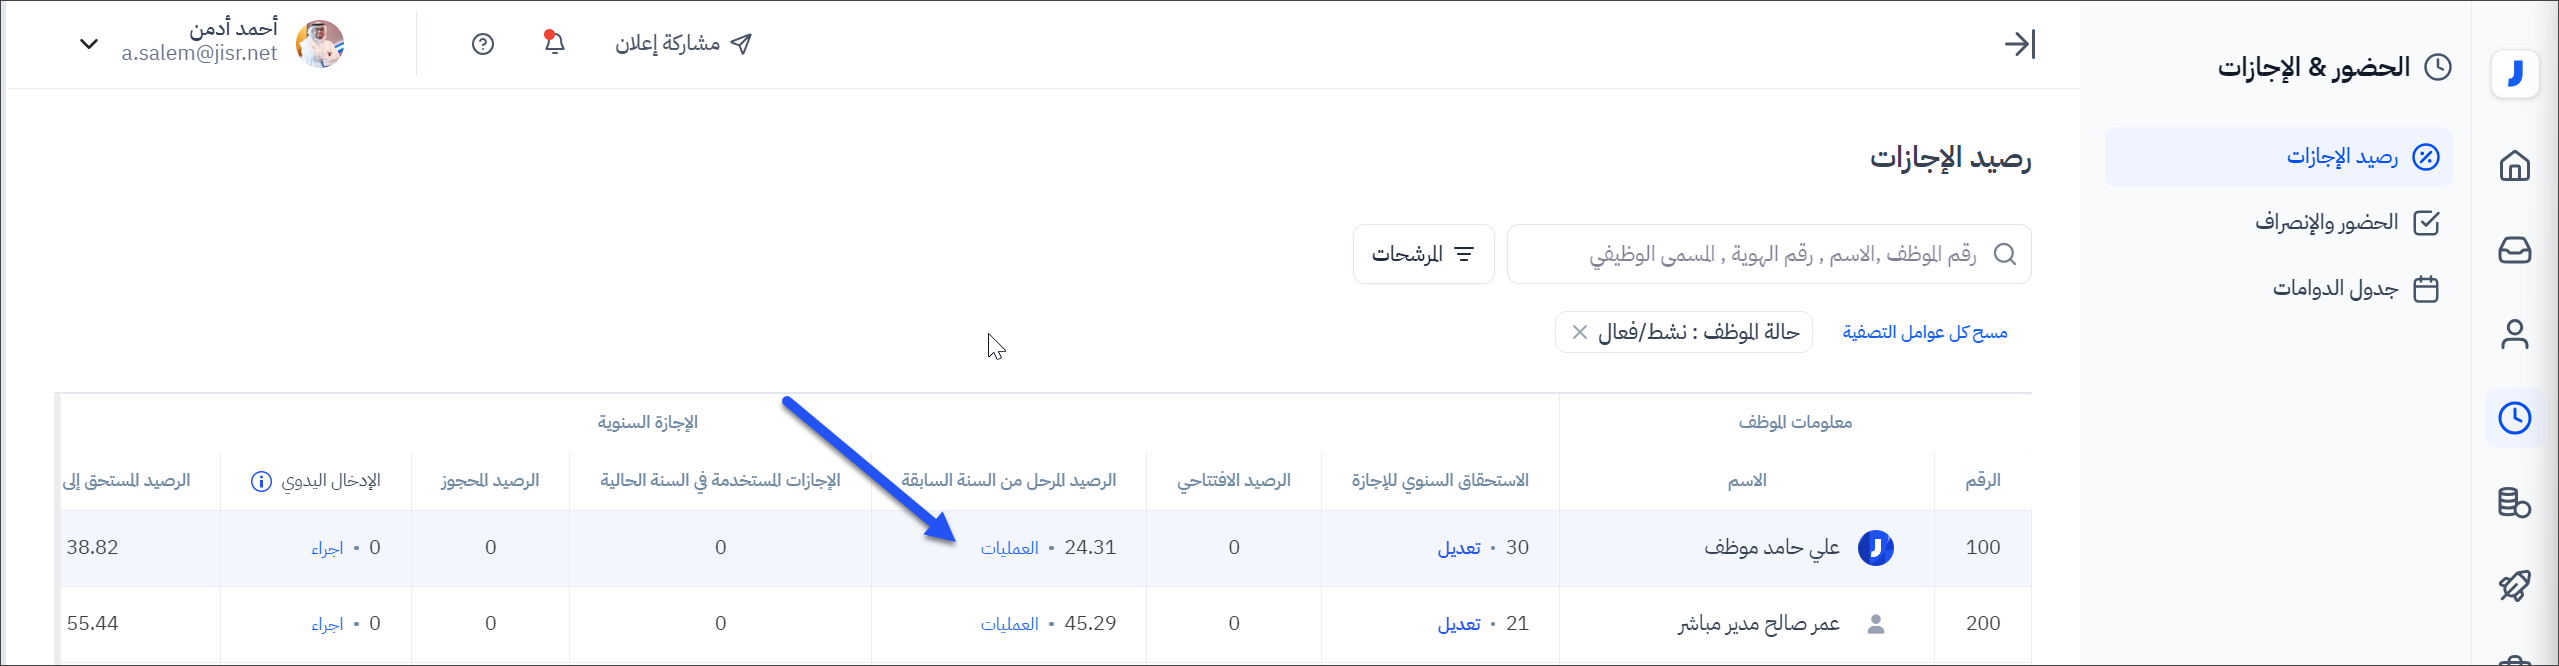Open the inbox tray icon
This screenshot has width=2559, height=666.
point(2514,250)
